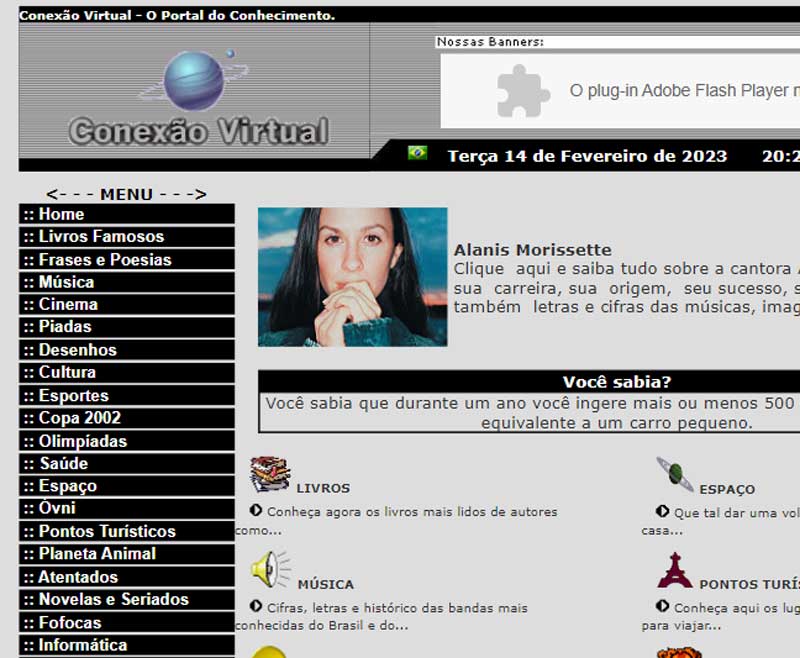This screenshot has height=658, width=800.
Task: Click bullet arrow before 'Que tal dar uma'
Action: tap(662, 511)
